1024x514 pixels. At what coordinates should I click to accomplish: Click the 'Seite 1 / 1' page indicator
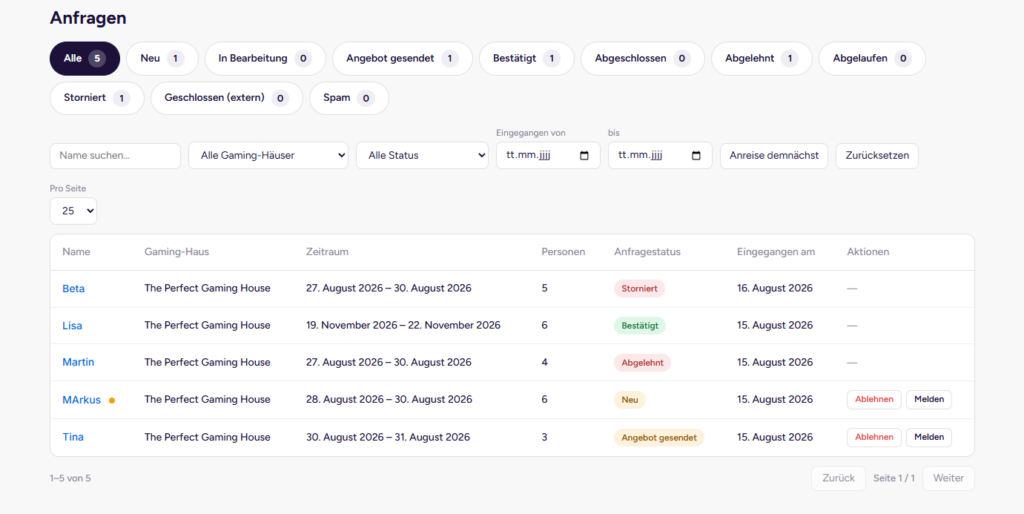point(894,478)
